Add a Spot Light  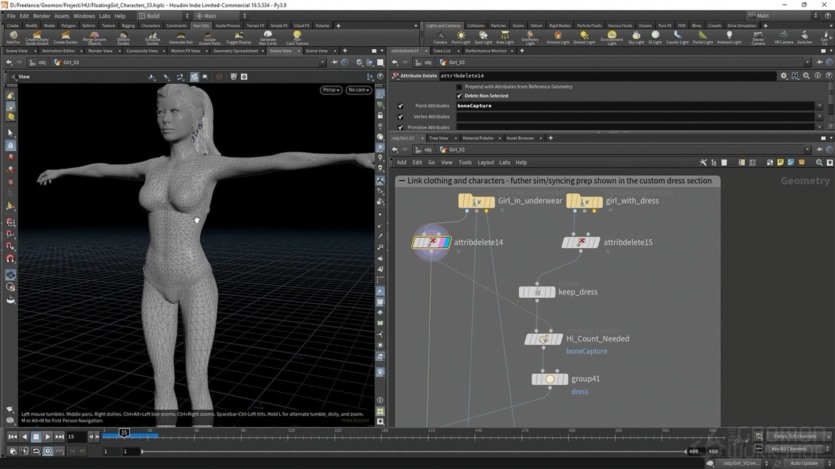[483, 37]
